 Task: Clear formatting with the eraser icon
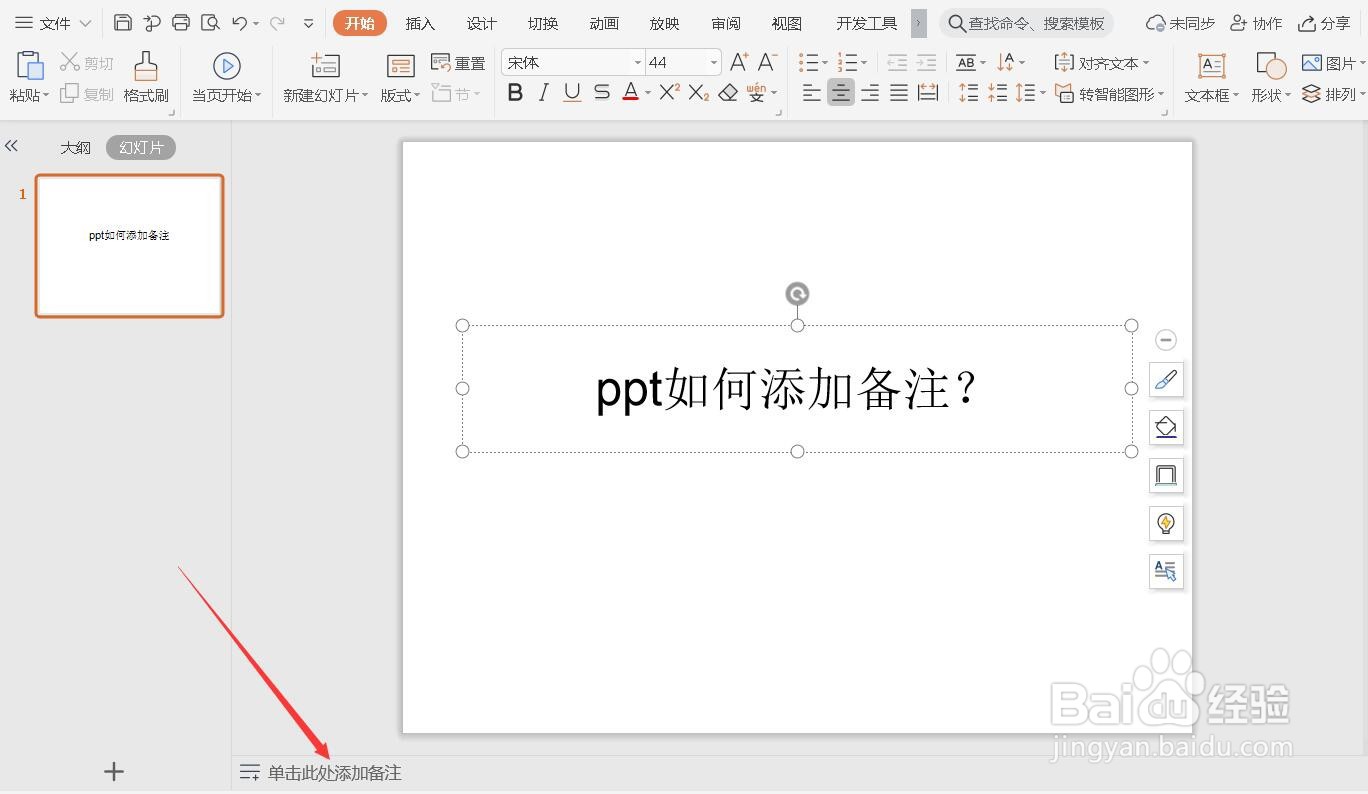[728, 93]
